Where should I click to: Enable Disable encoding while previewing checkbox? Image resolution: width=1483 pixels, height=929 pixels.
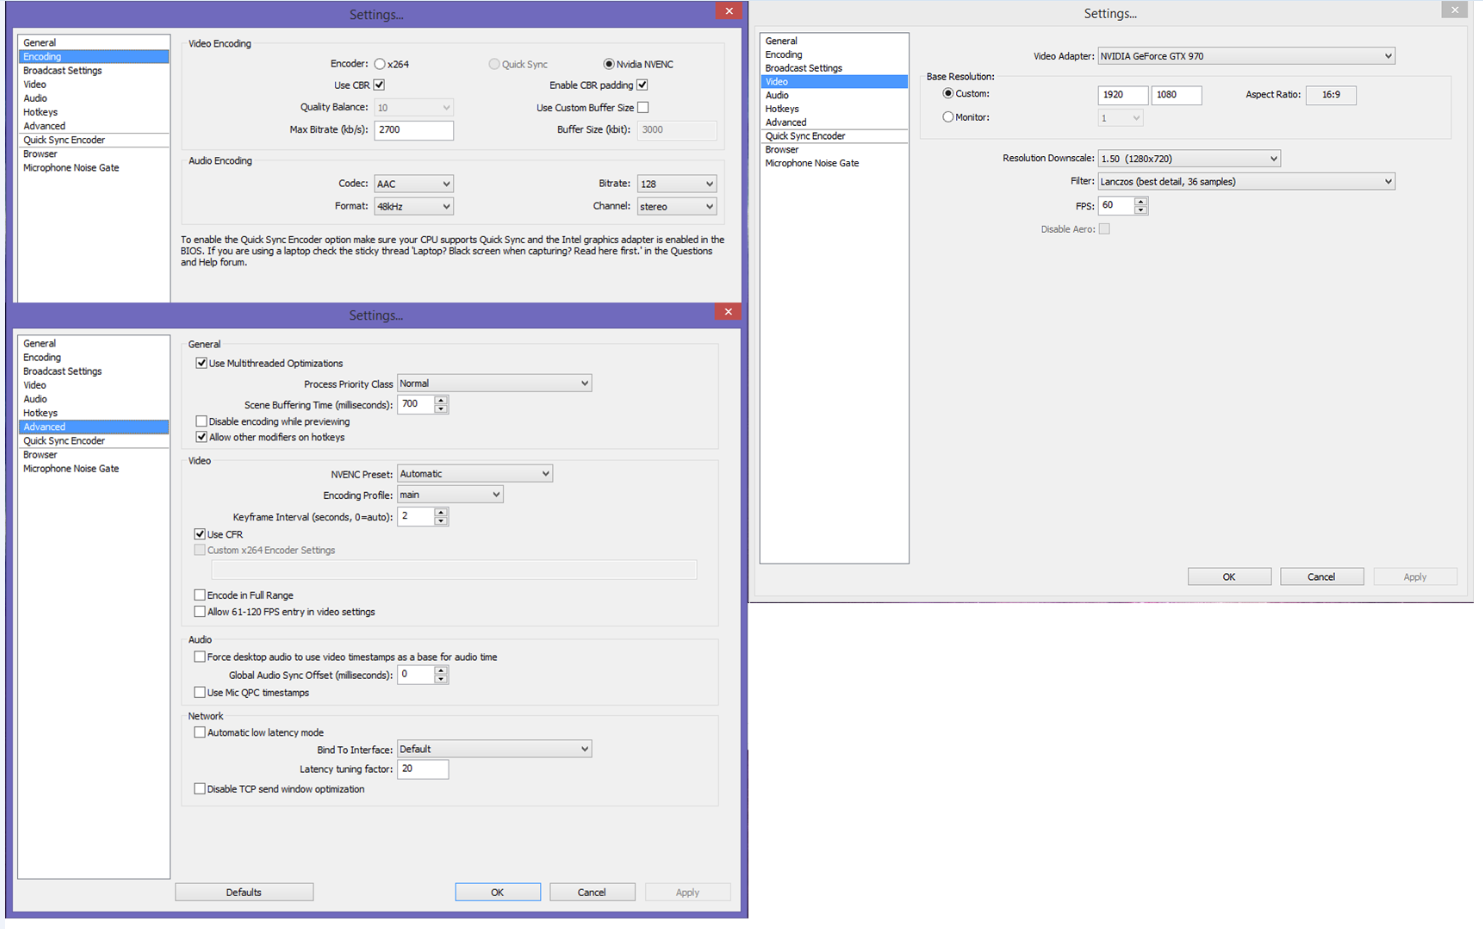coord(201,421)
